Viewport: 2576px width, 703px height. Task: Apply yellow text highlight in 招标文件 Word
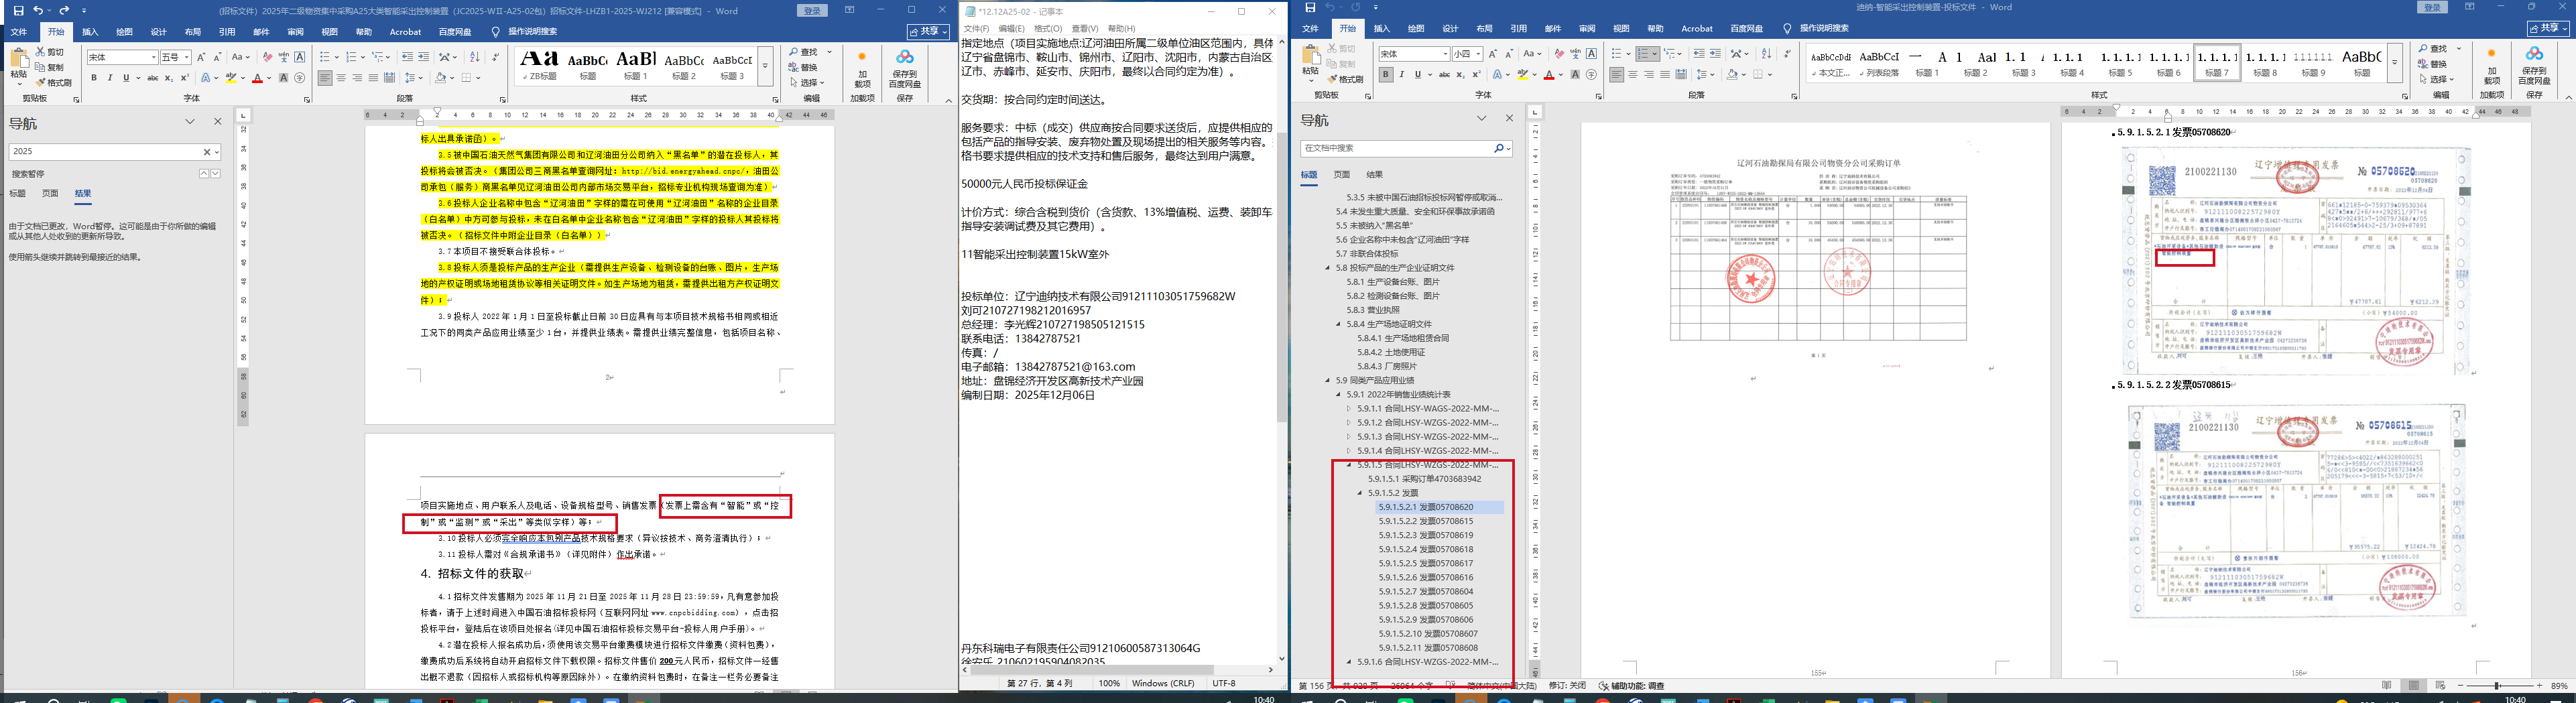pos(230,78)
